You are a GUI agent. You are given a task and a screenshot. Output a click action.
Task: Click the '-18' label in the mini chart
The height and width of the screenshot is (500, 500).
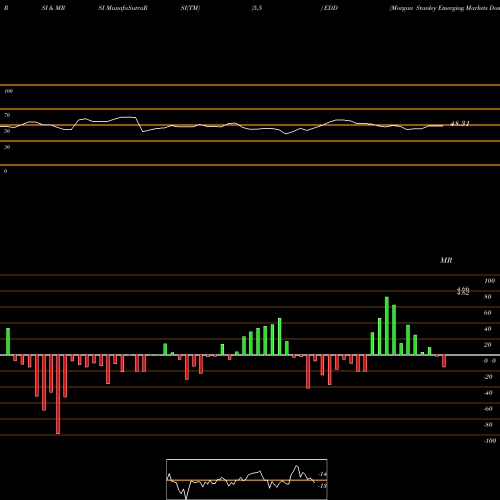tap(322, 486)
